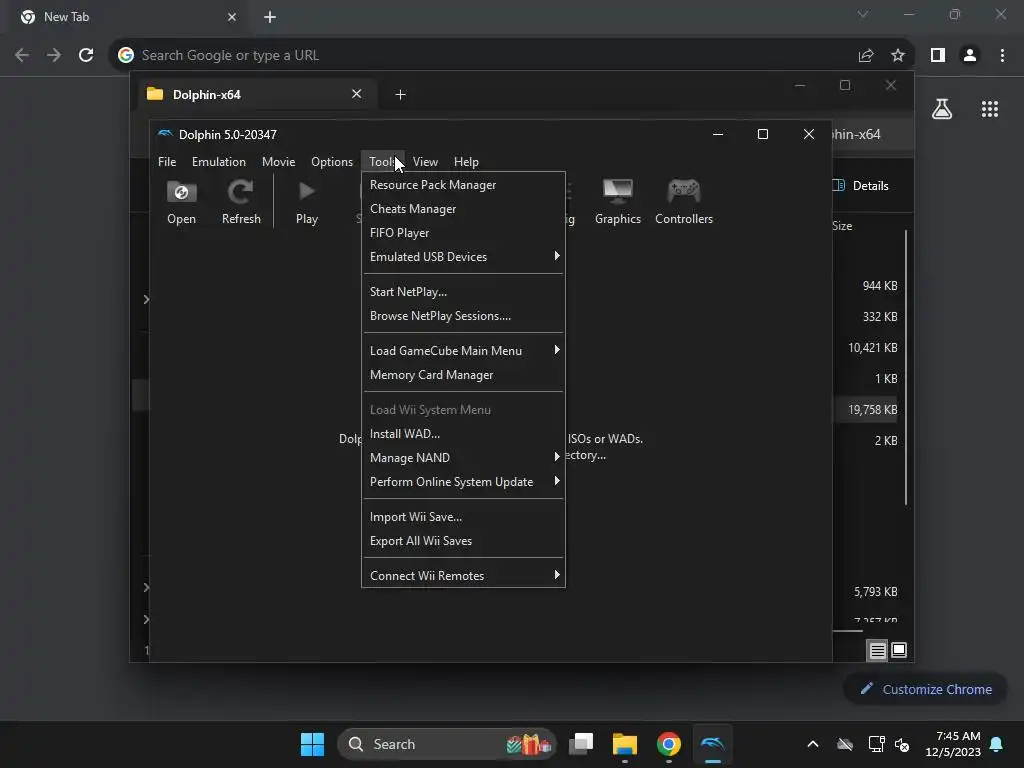Screen dimensions: 1024x768
Task: Click the Chrome Labs flask icon
Action: tap(942, 109)
